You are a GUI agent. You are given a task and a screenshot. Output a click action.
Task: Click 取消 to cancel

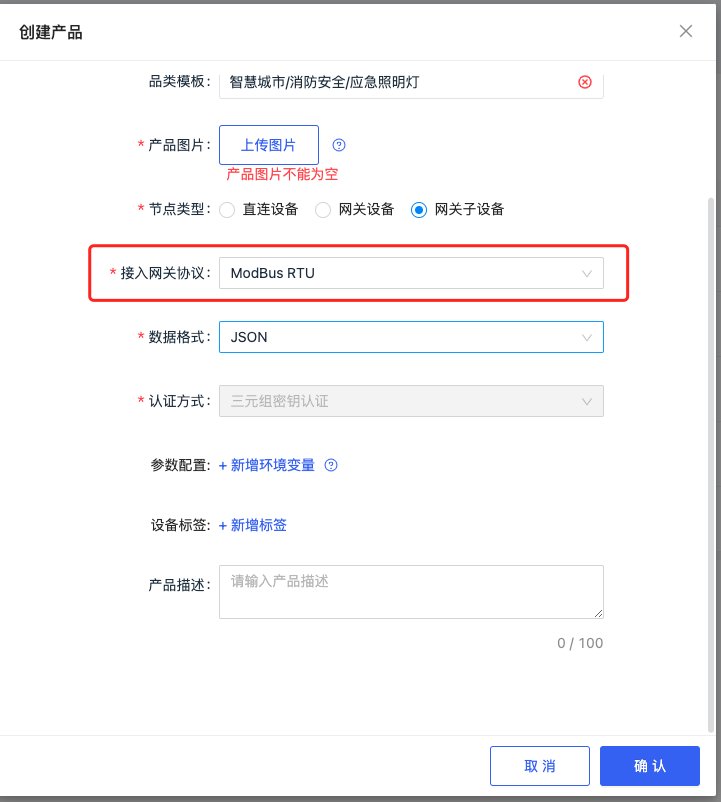point(539,766)
